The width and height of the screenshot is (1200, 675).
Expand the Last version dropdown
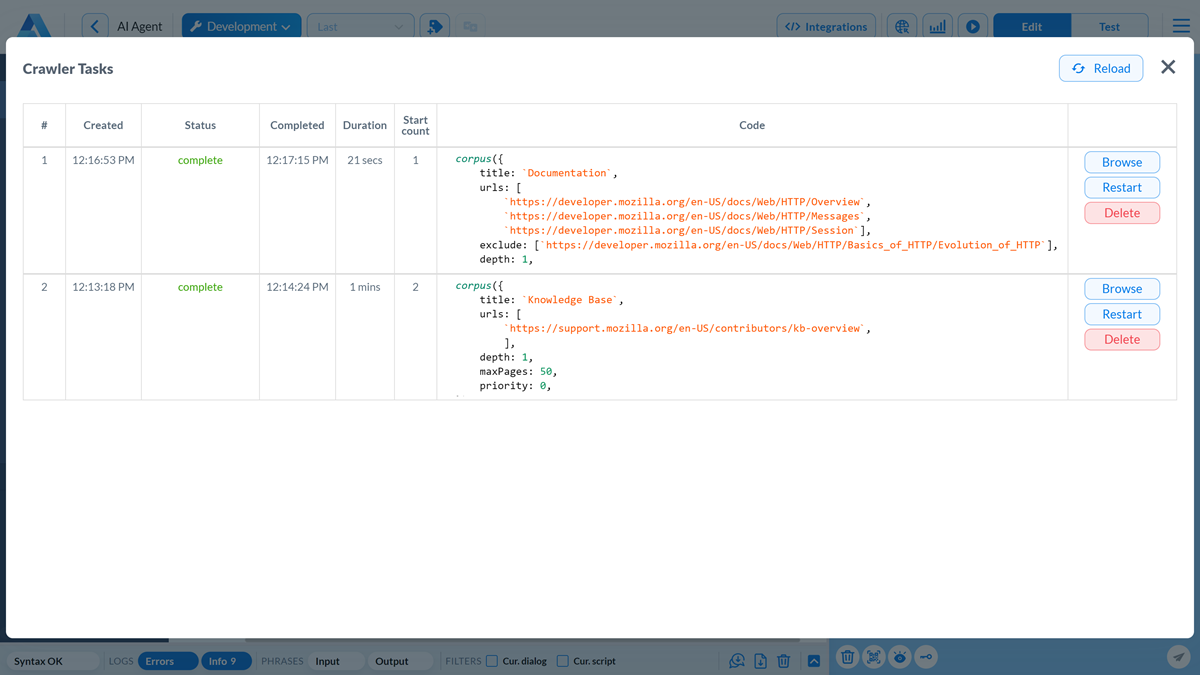point(360,25)
